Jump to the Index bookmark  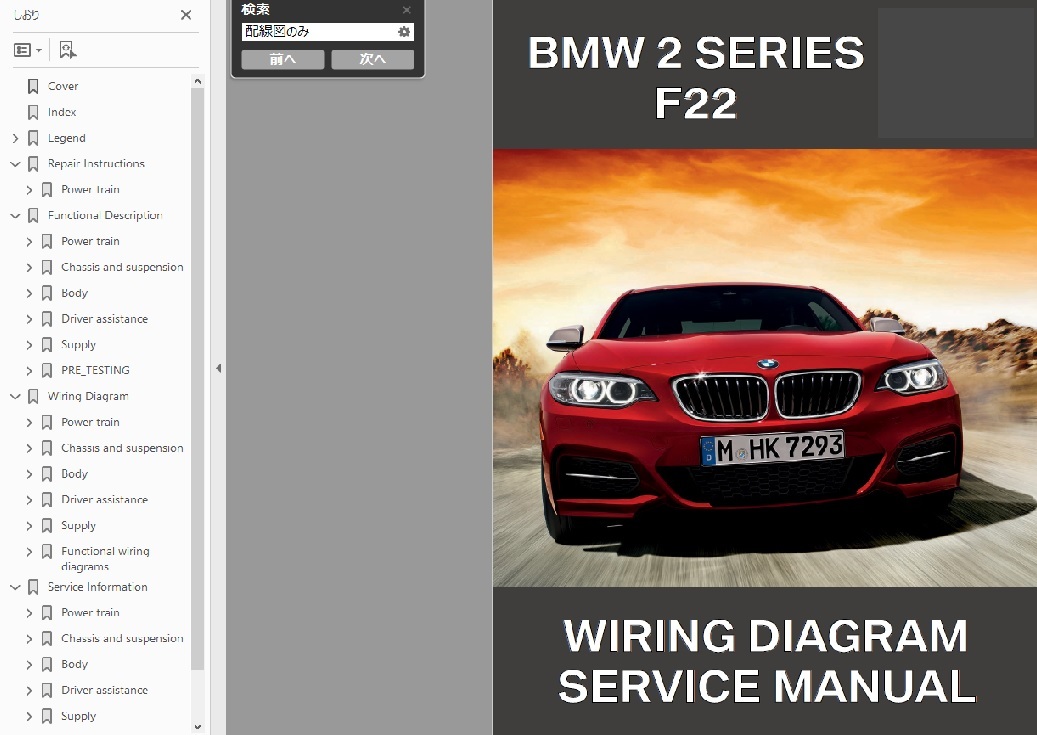pyautogui.click(x=62, y=112)
